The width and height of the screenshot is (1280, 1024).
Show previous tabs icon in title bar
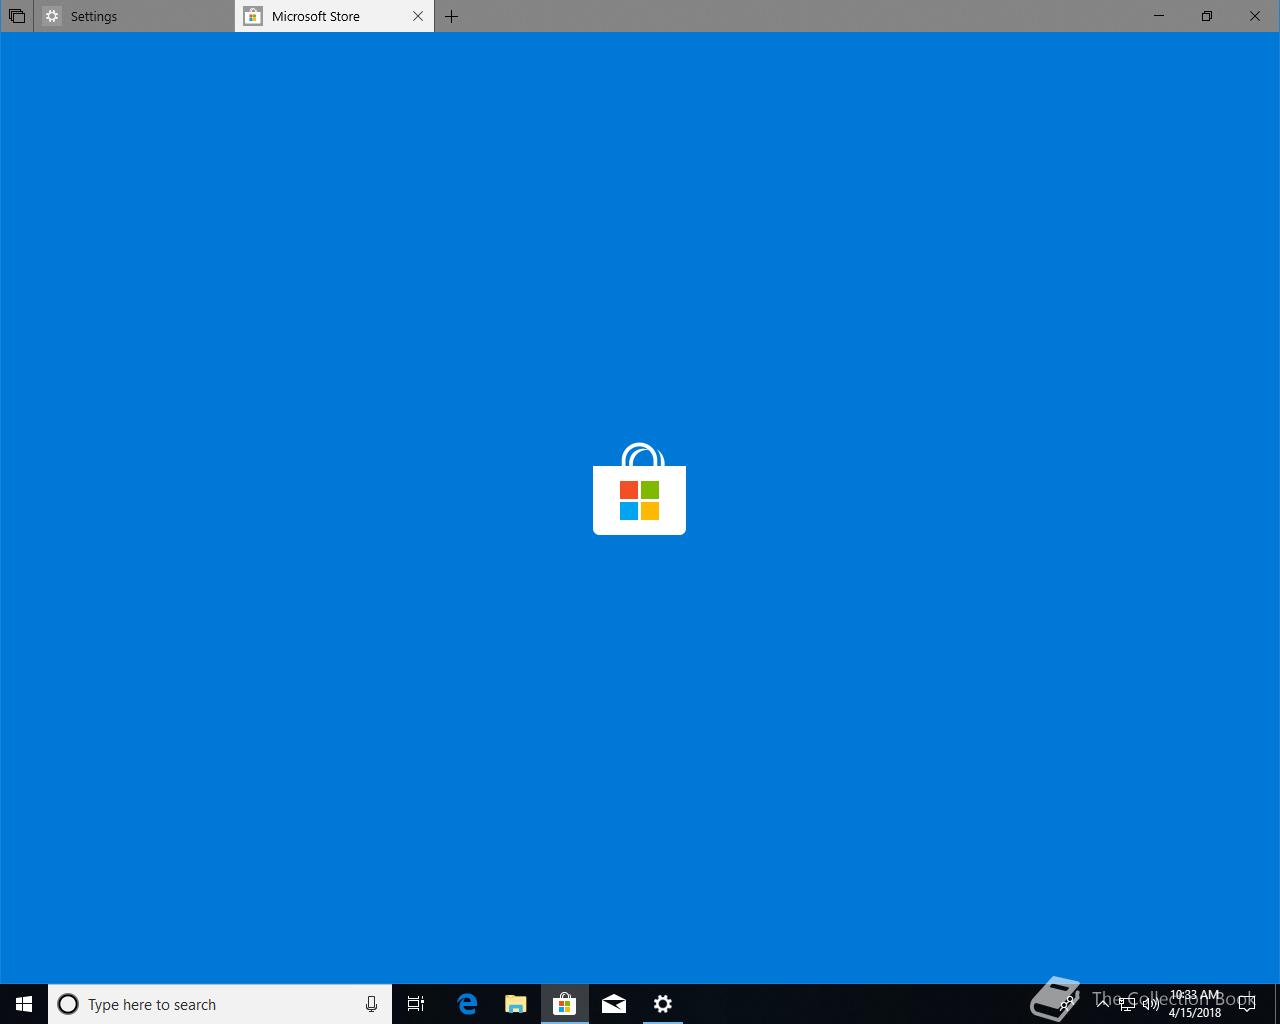[17, 16]
